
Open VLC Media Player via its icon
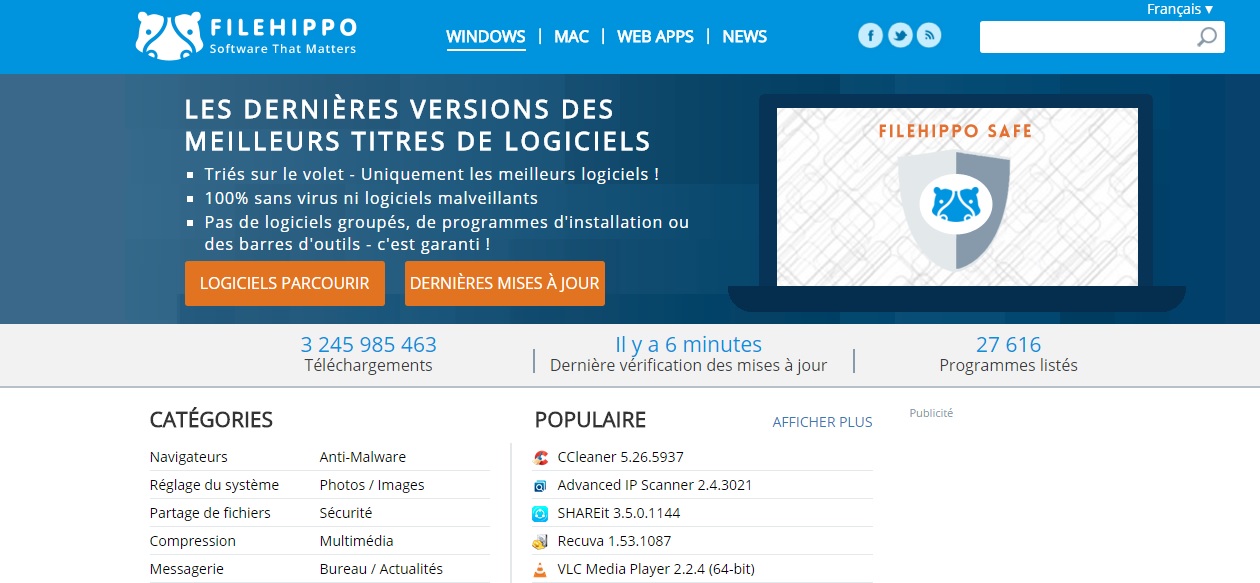click(x=540, y=568)
